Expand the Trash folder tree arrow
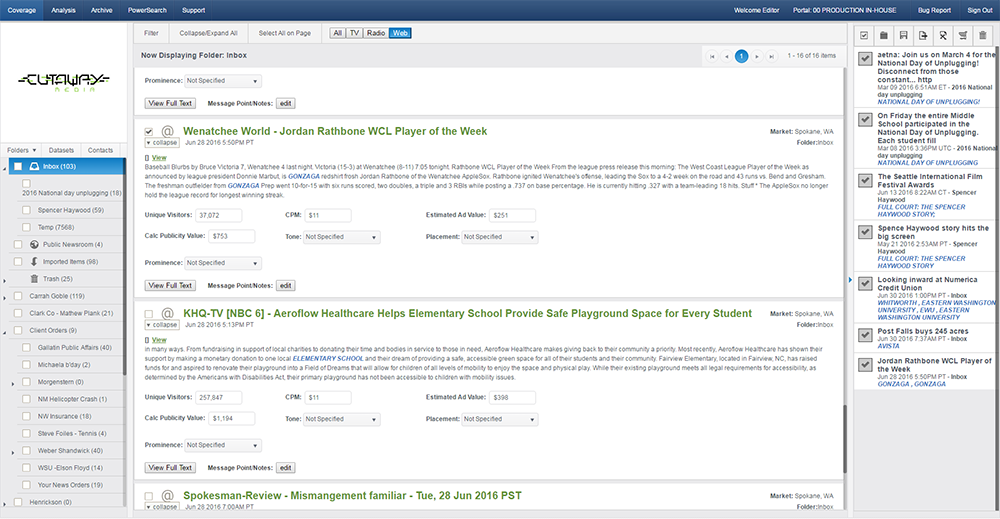The image size is (1000, 519). [5, 281]
